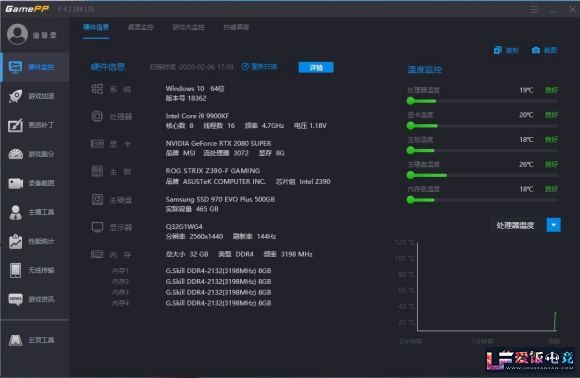
Task: Click the motherboard icon in the ROG STRIX row
Action: tap(97, 171)
